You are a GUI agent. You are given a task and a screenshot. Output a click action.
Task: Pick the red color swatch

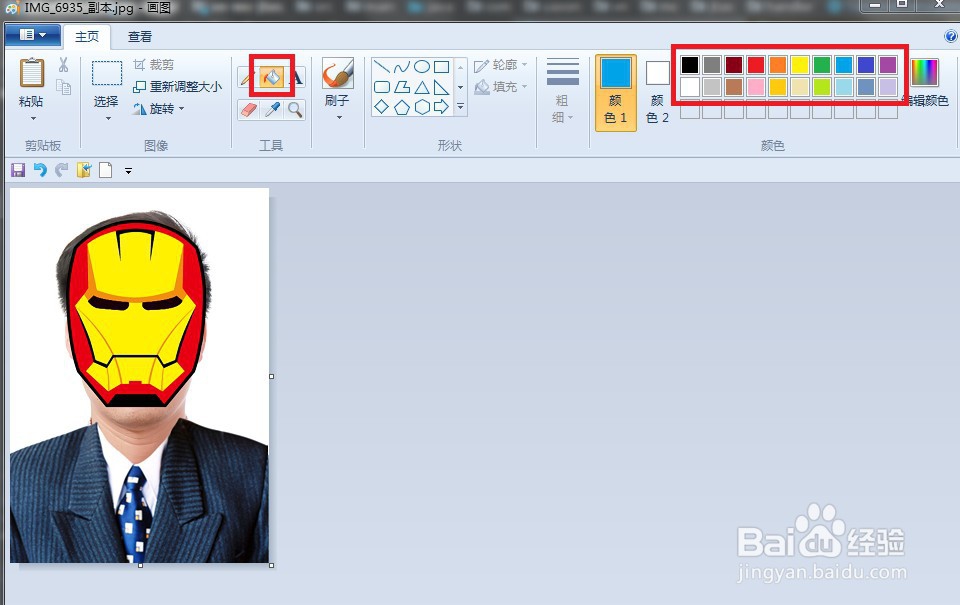coord(756,64)
